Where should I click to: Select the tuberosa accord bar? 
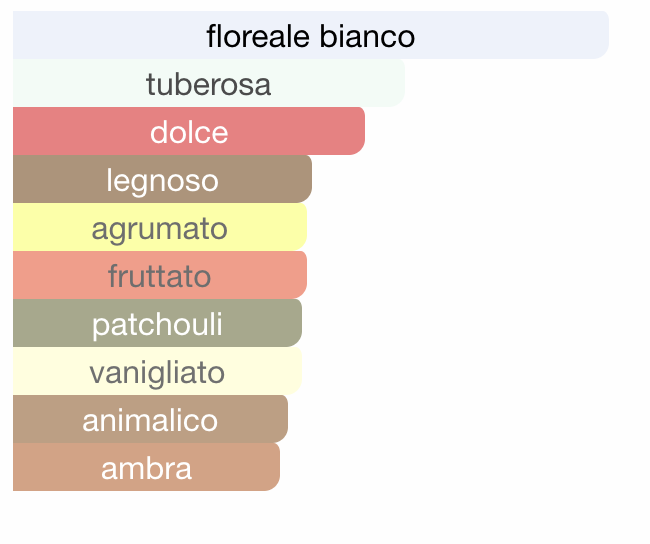(209, 83)
